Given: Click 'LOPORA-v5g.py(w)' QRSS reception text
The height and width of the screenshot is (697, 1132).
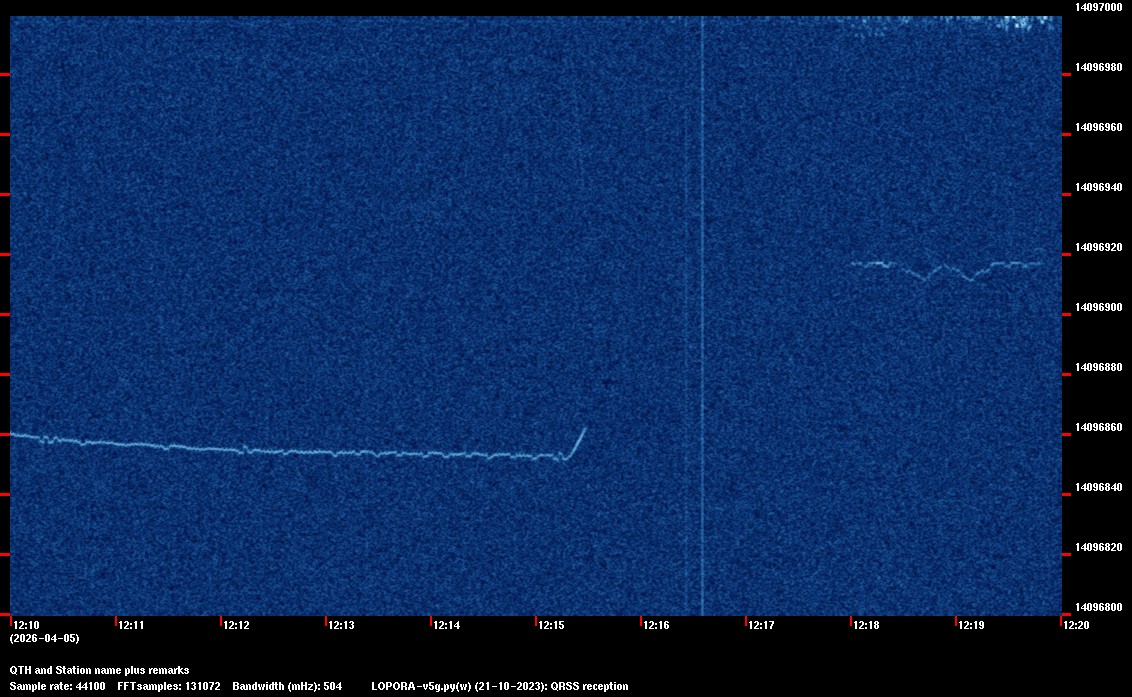Looking at the screenshot, I should pyautogui.click(x=500, y=686).
